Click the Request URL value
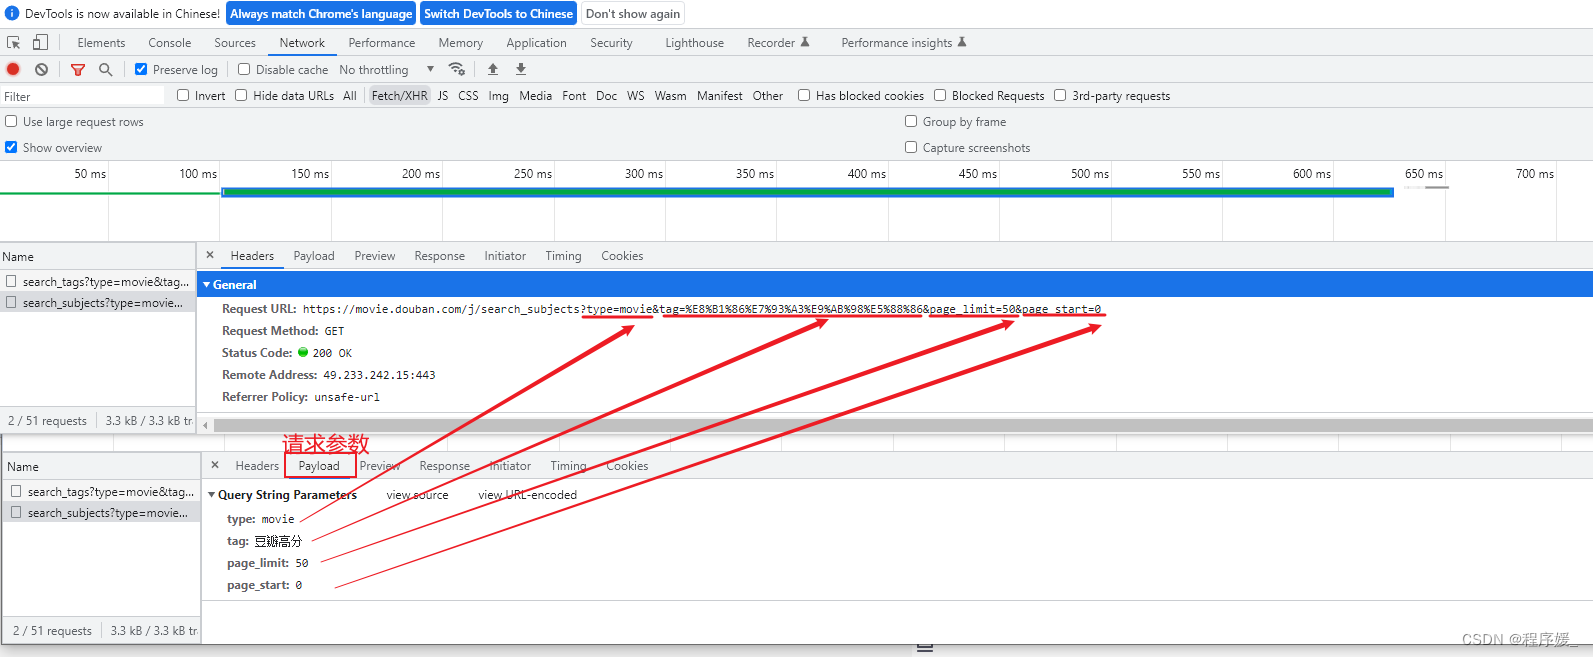The width and height of the screenshot is (1593, 657). tap(702, 309)
